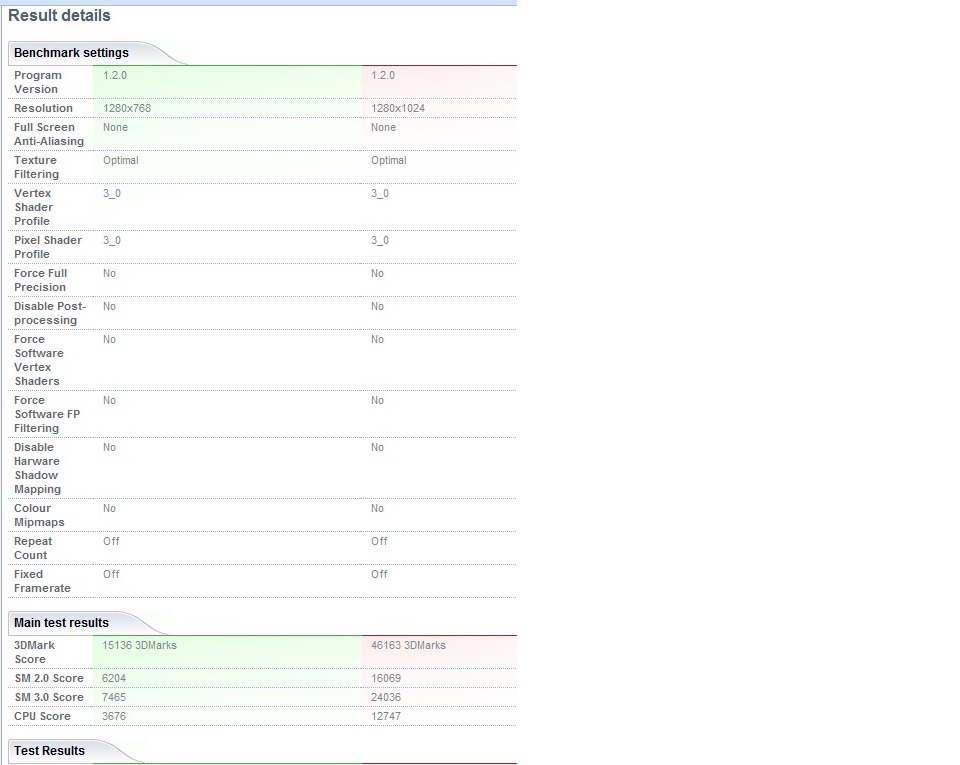Click the green-column Texture Filtering Optimal value

click(121, 160)
